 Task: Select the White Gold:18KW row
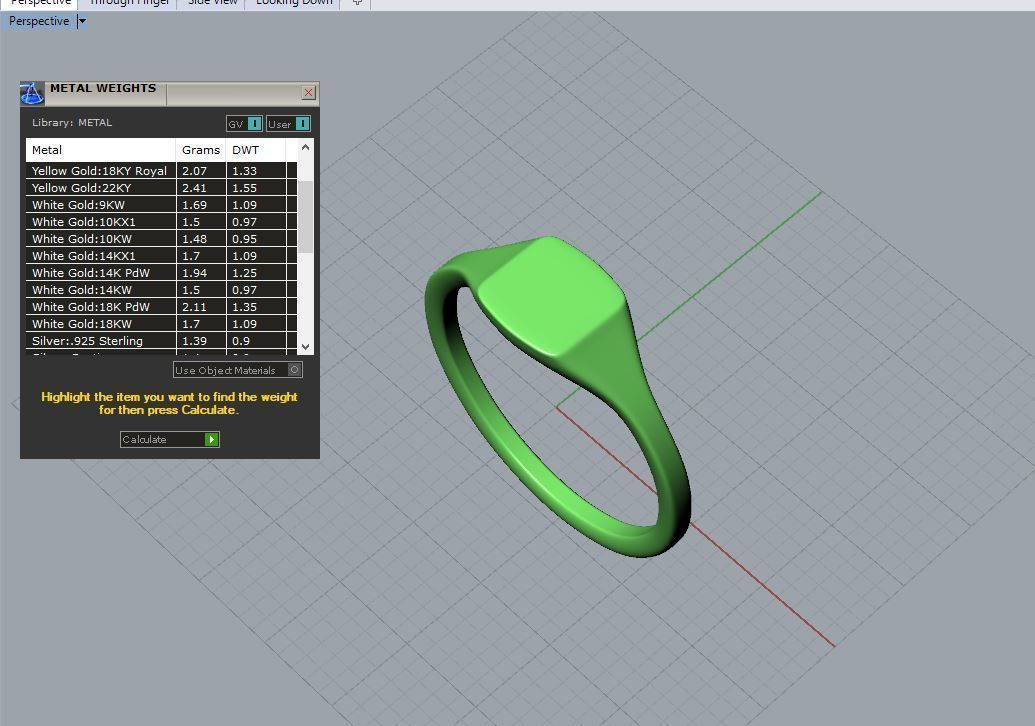click(x=161, y=324)
